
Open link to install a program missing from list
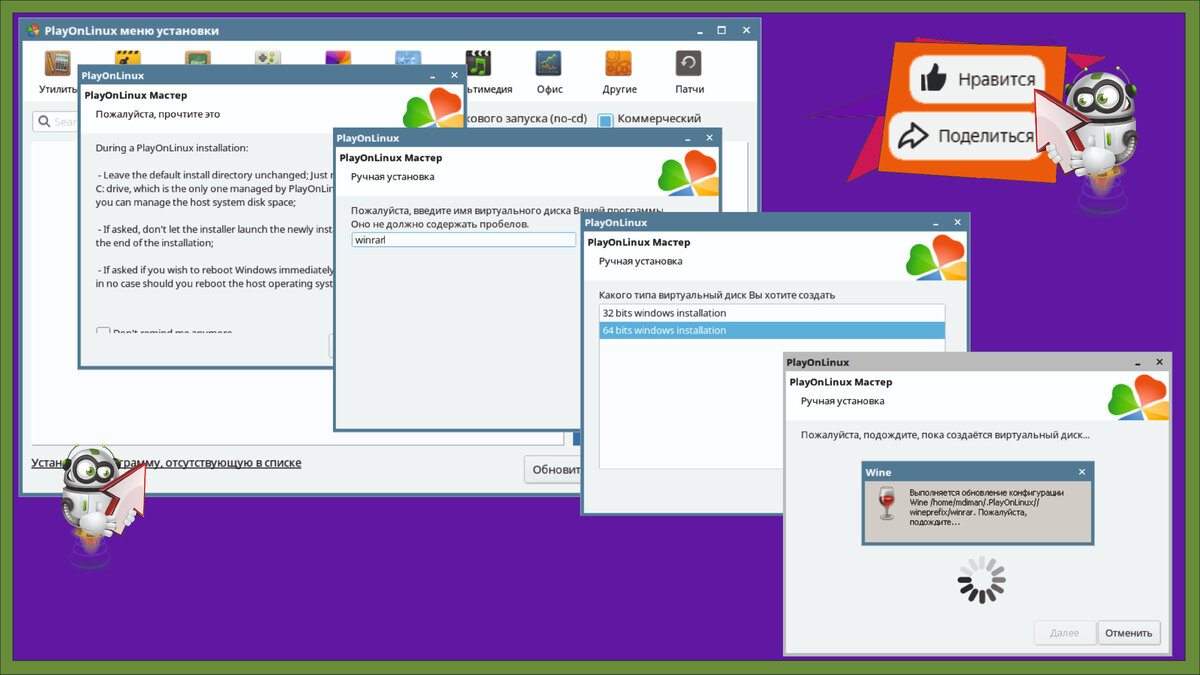click(x=166, y=463)
